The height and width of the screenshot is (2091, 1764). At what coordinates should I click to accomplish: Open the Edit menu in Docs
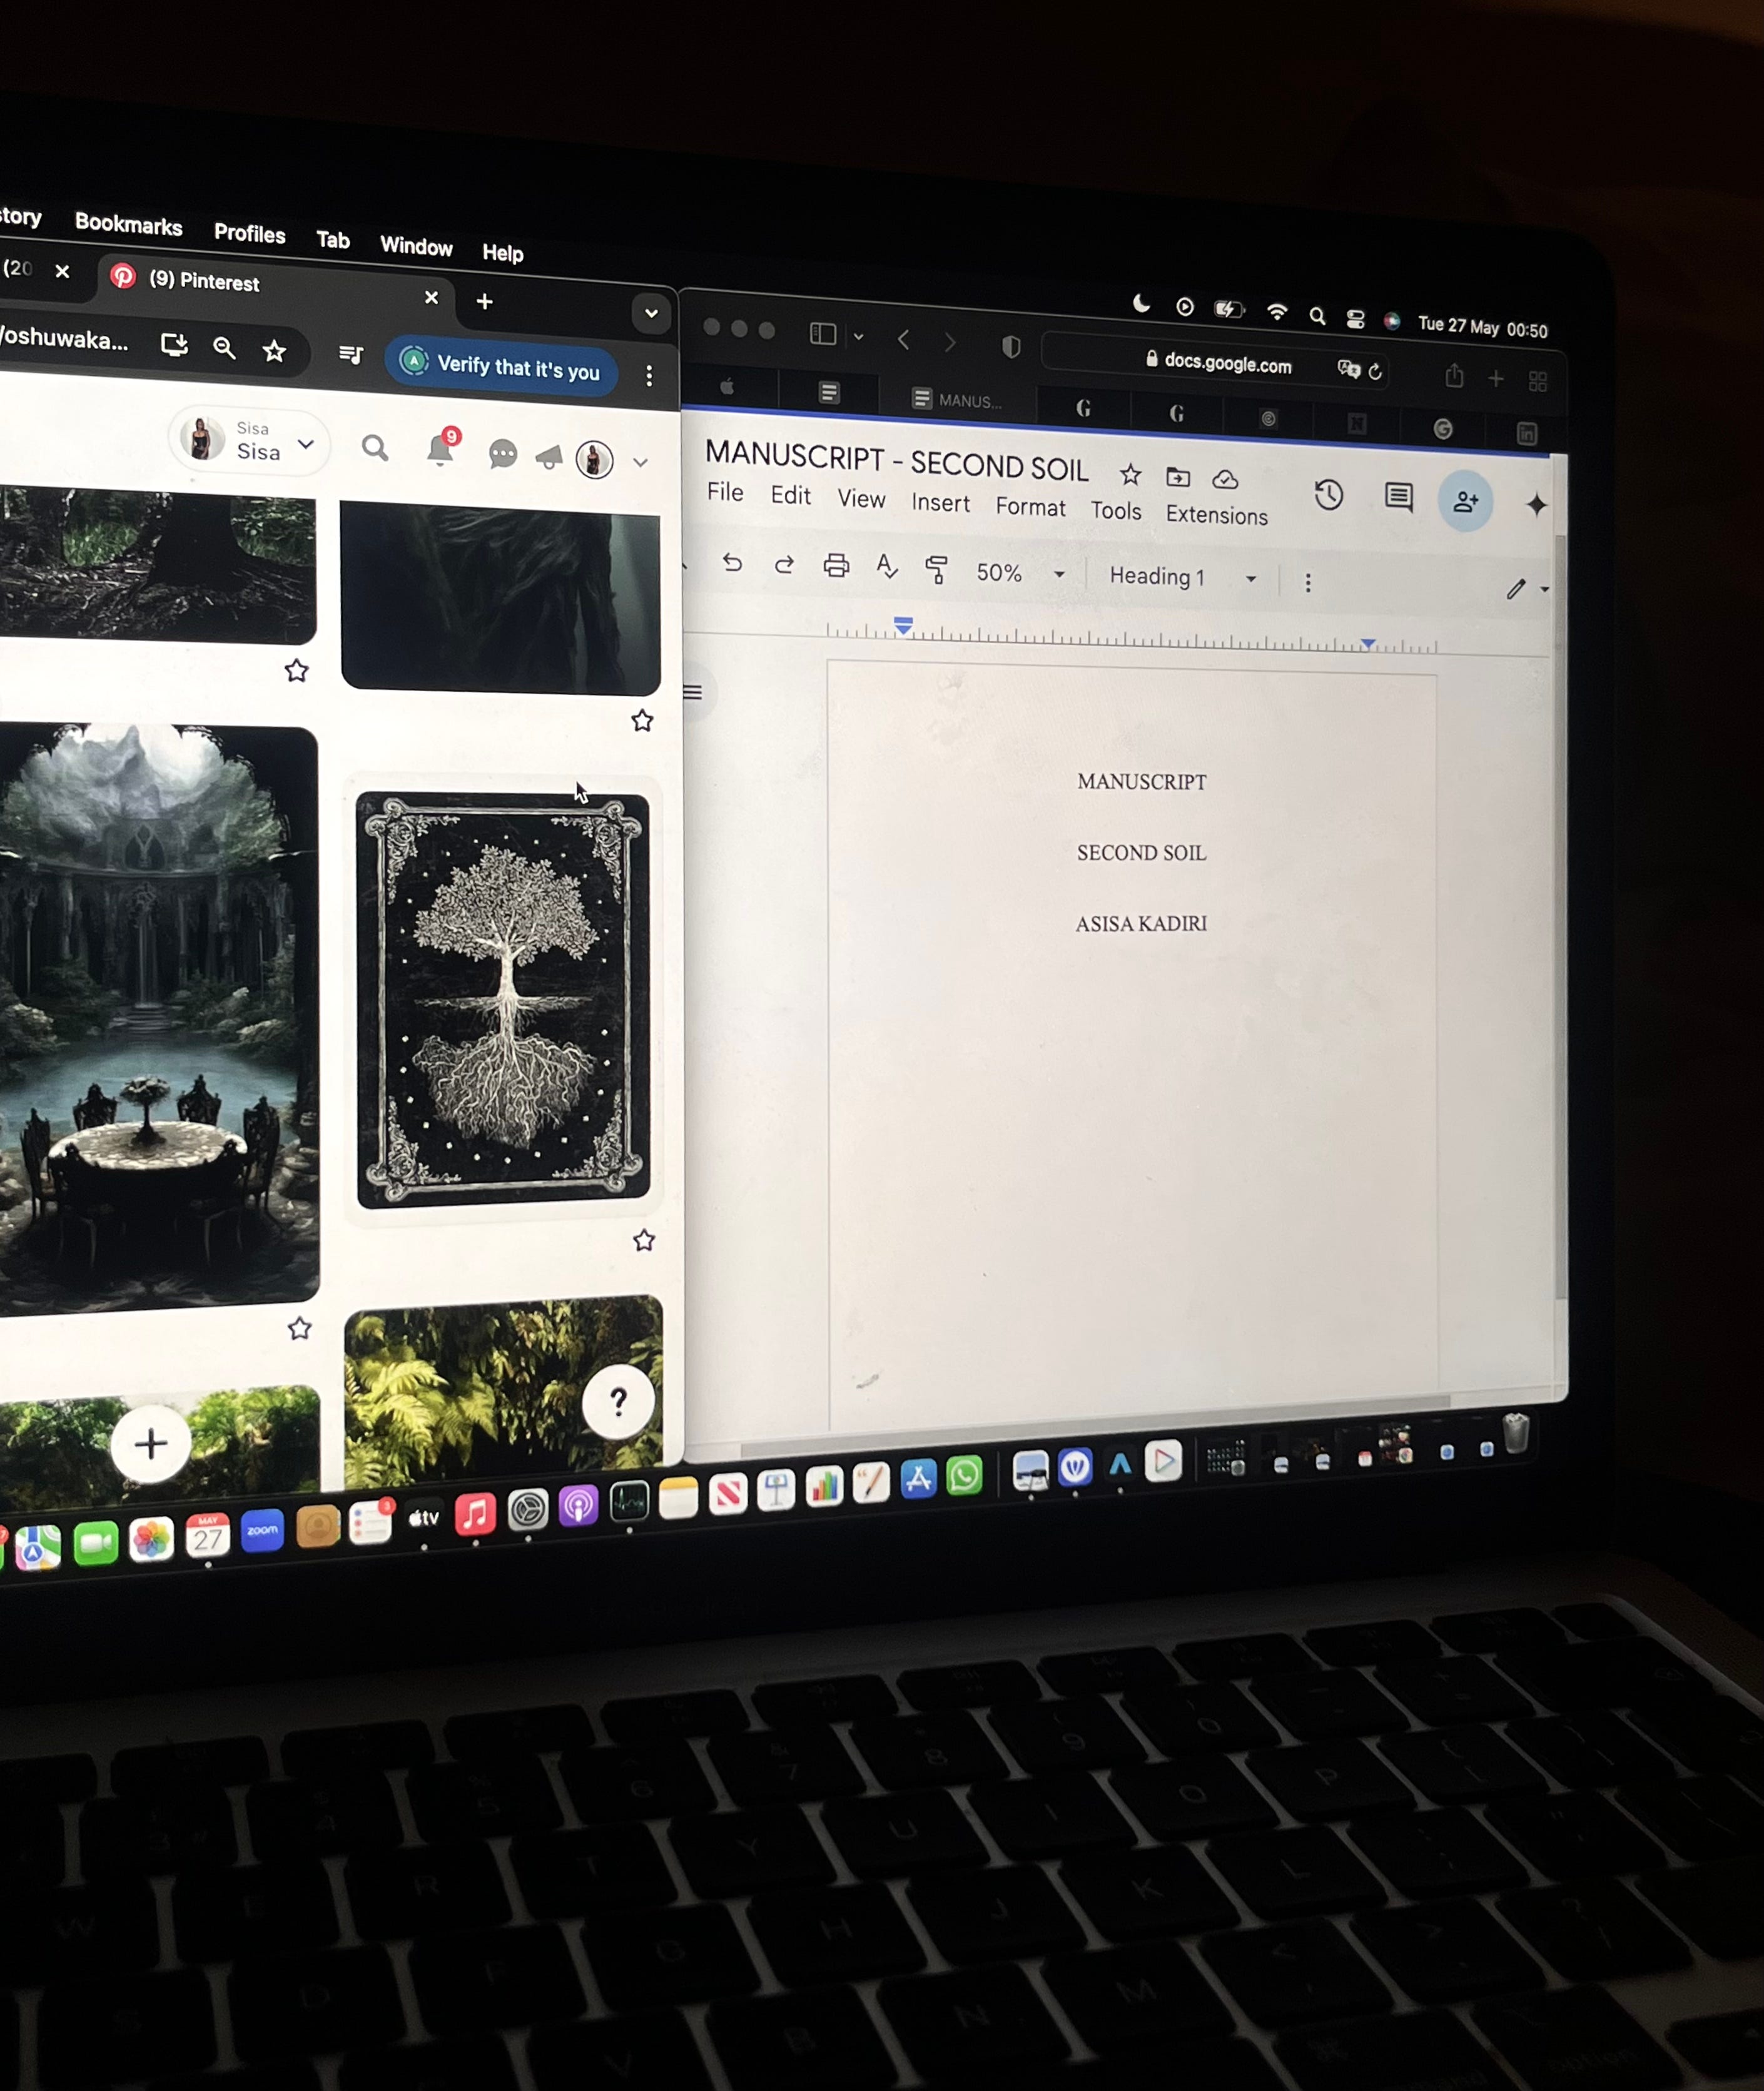click(790, 495)
